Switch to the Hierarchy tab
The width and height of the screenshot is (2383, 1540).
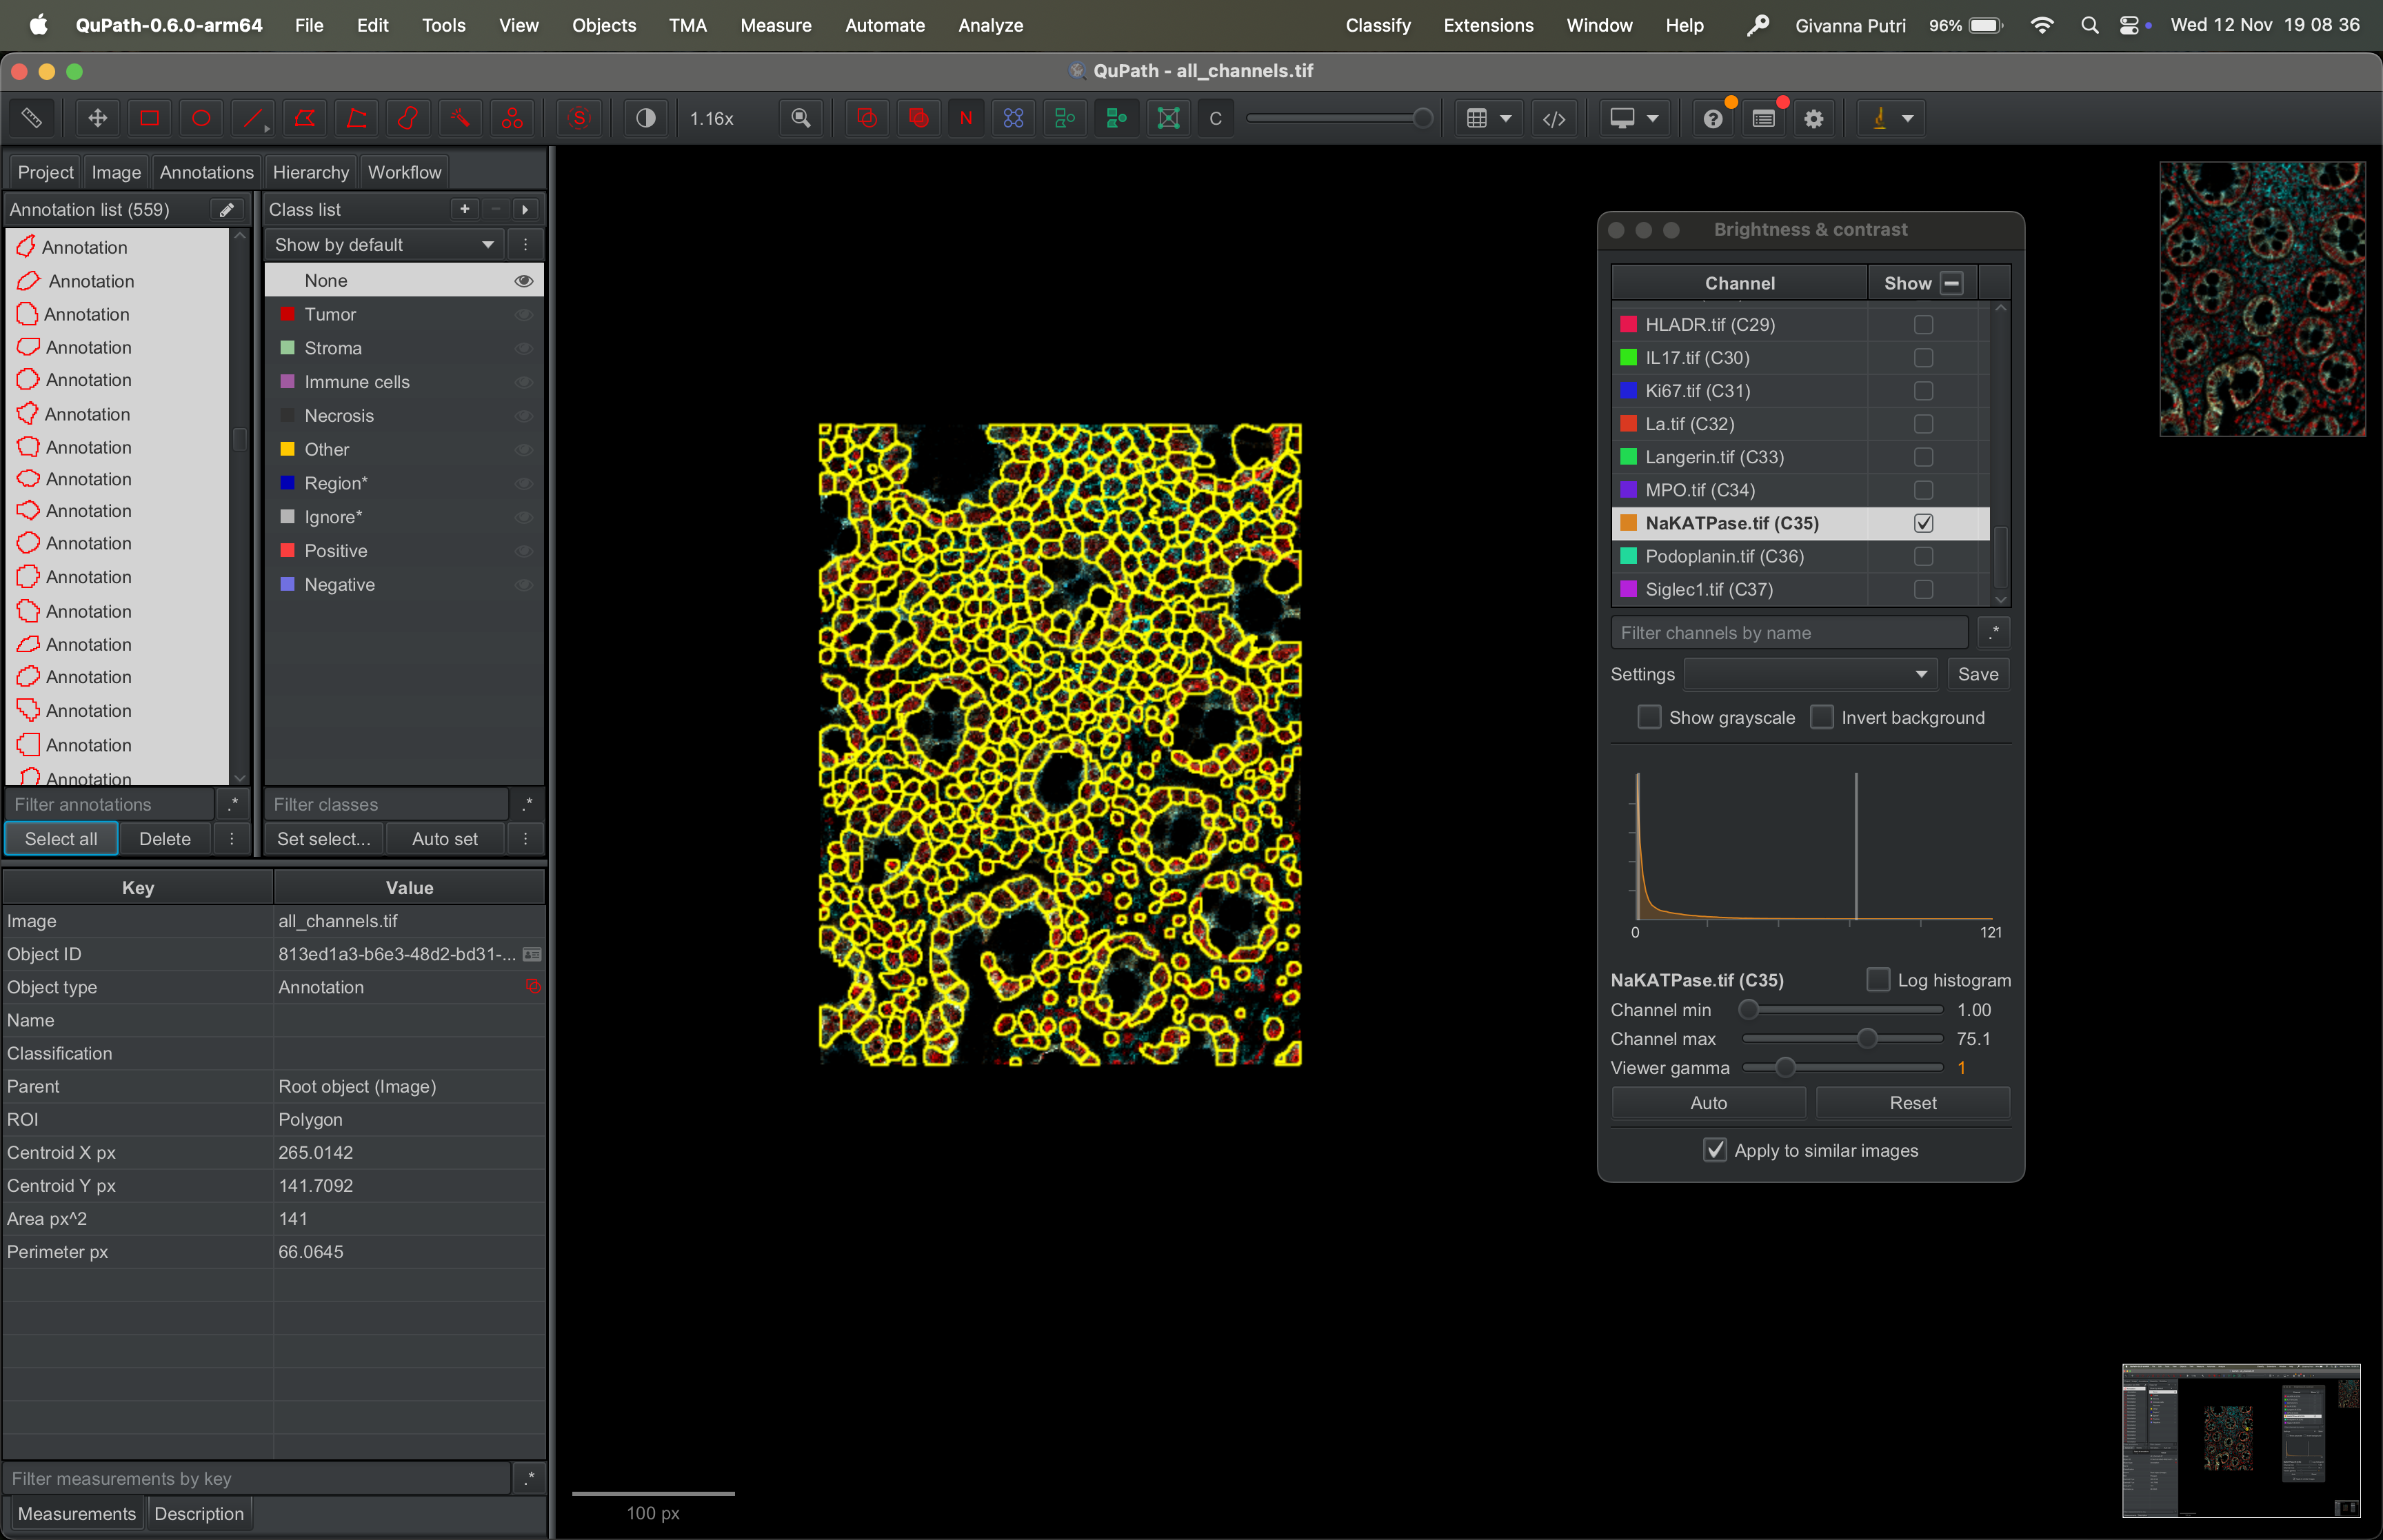coord(310,172)
